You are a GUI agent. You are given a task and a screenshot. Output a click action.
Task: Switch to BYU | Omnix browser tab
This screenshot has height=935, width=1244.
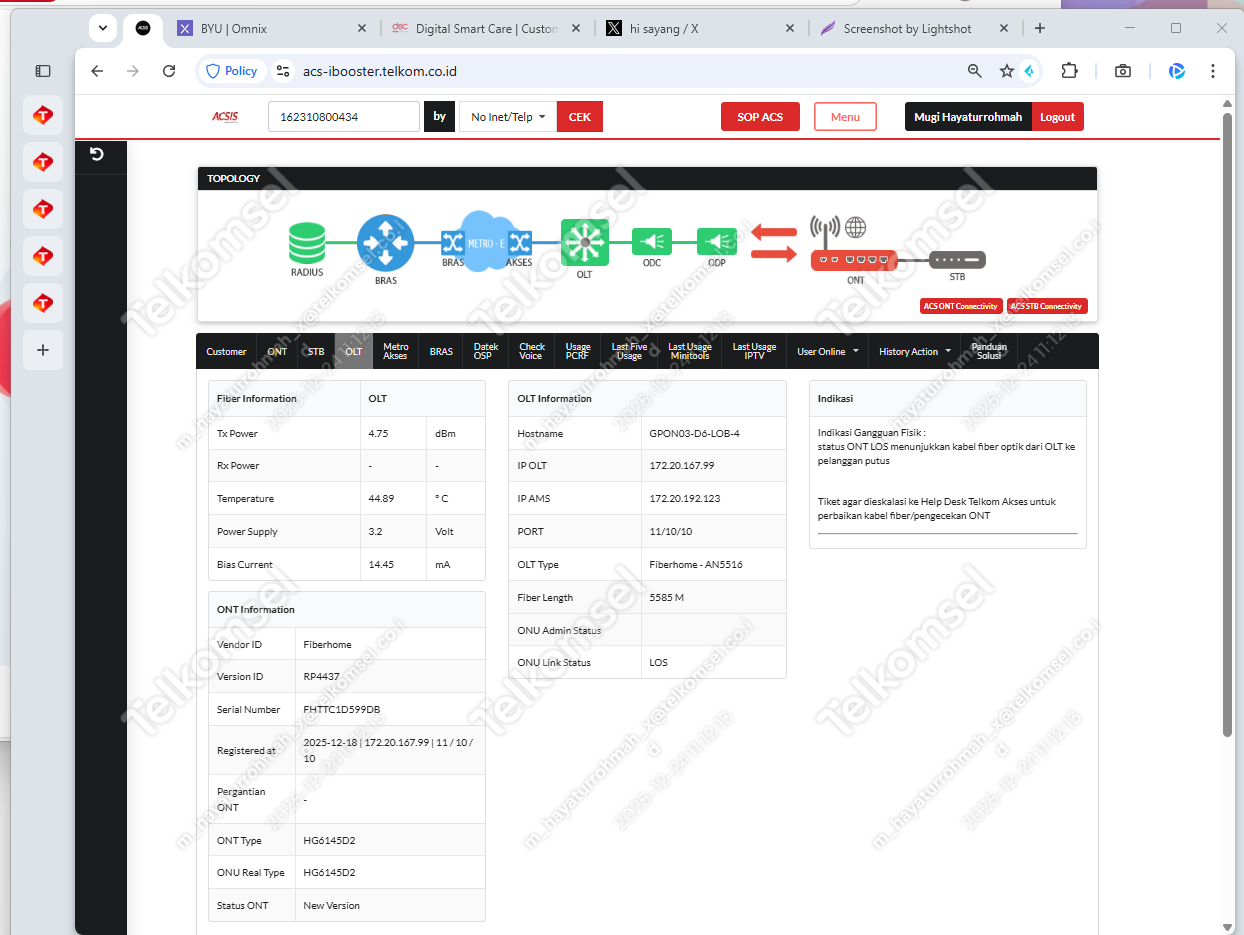[271, 29]
